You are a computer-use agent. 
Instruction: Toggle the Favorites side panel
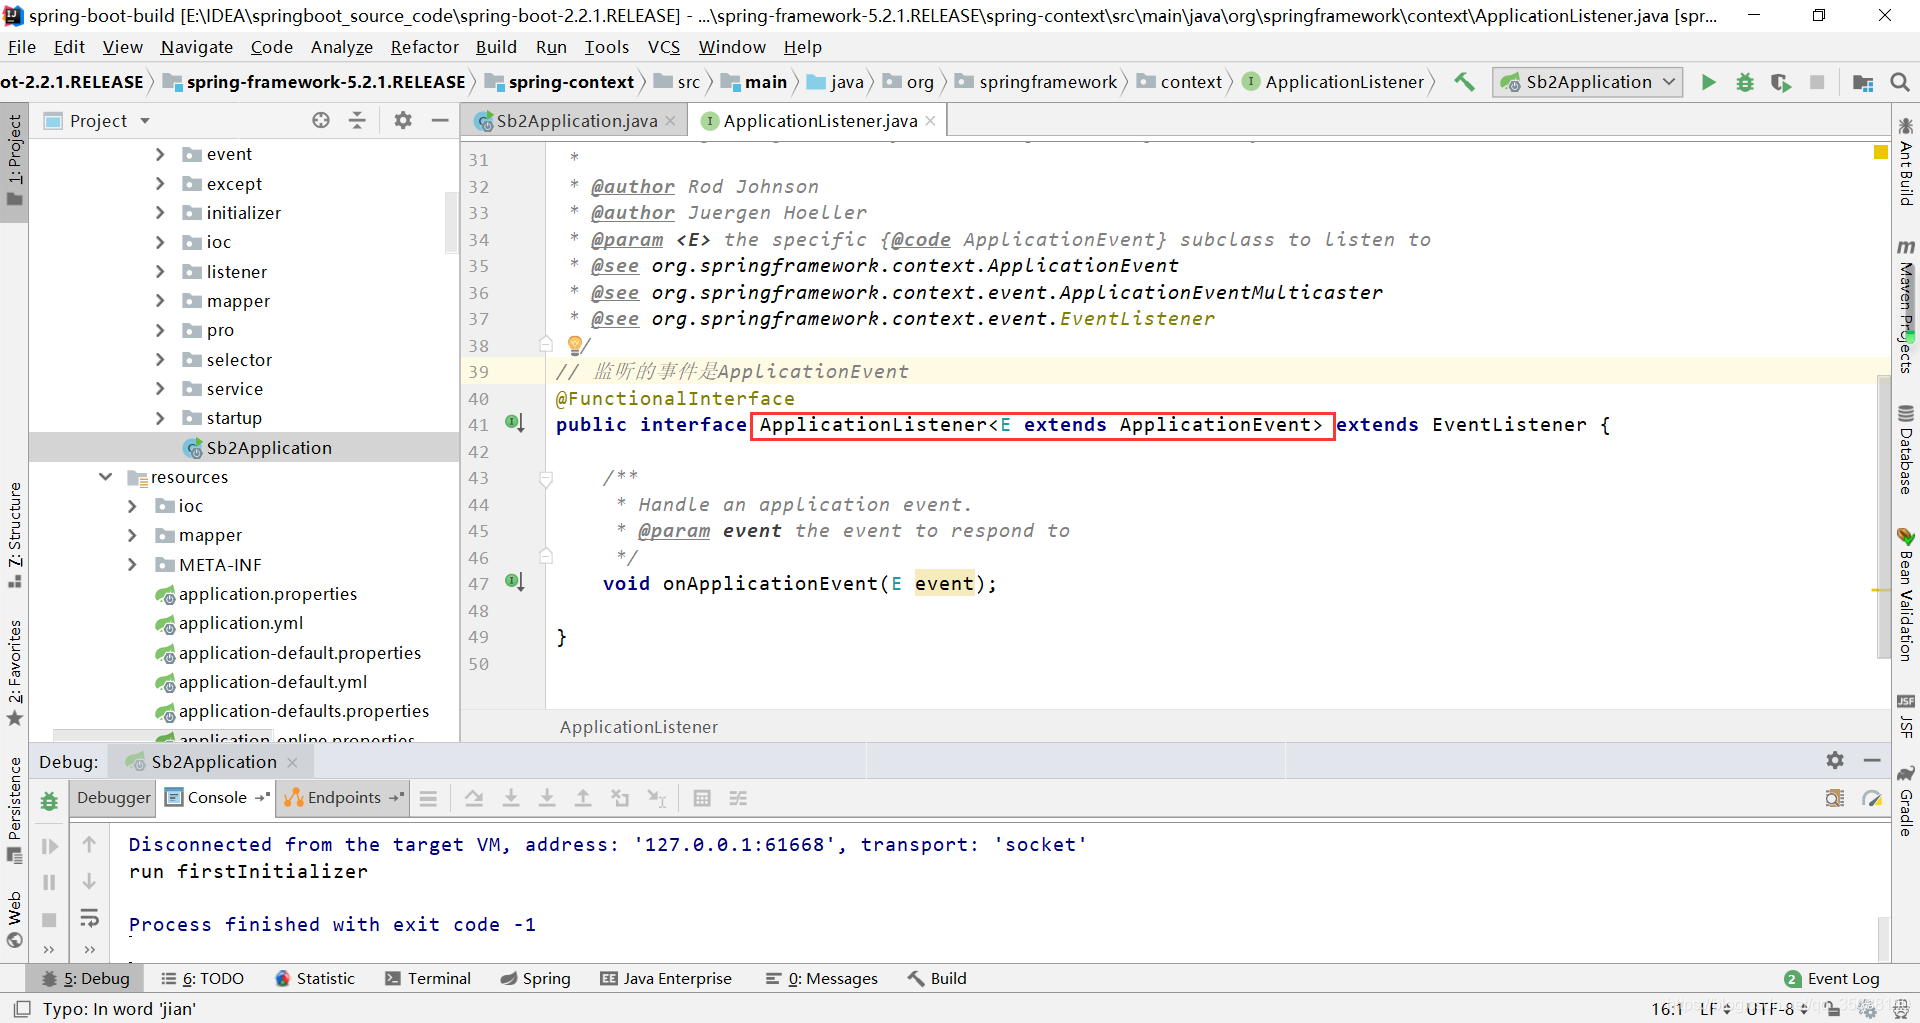[x=14, y=672]
